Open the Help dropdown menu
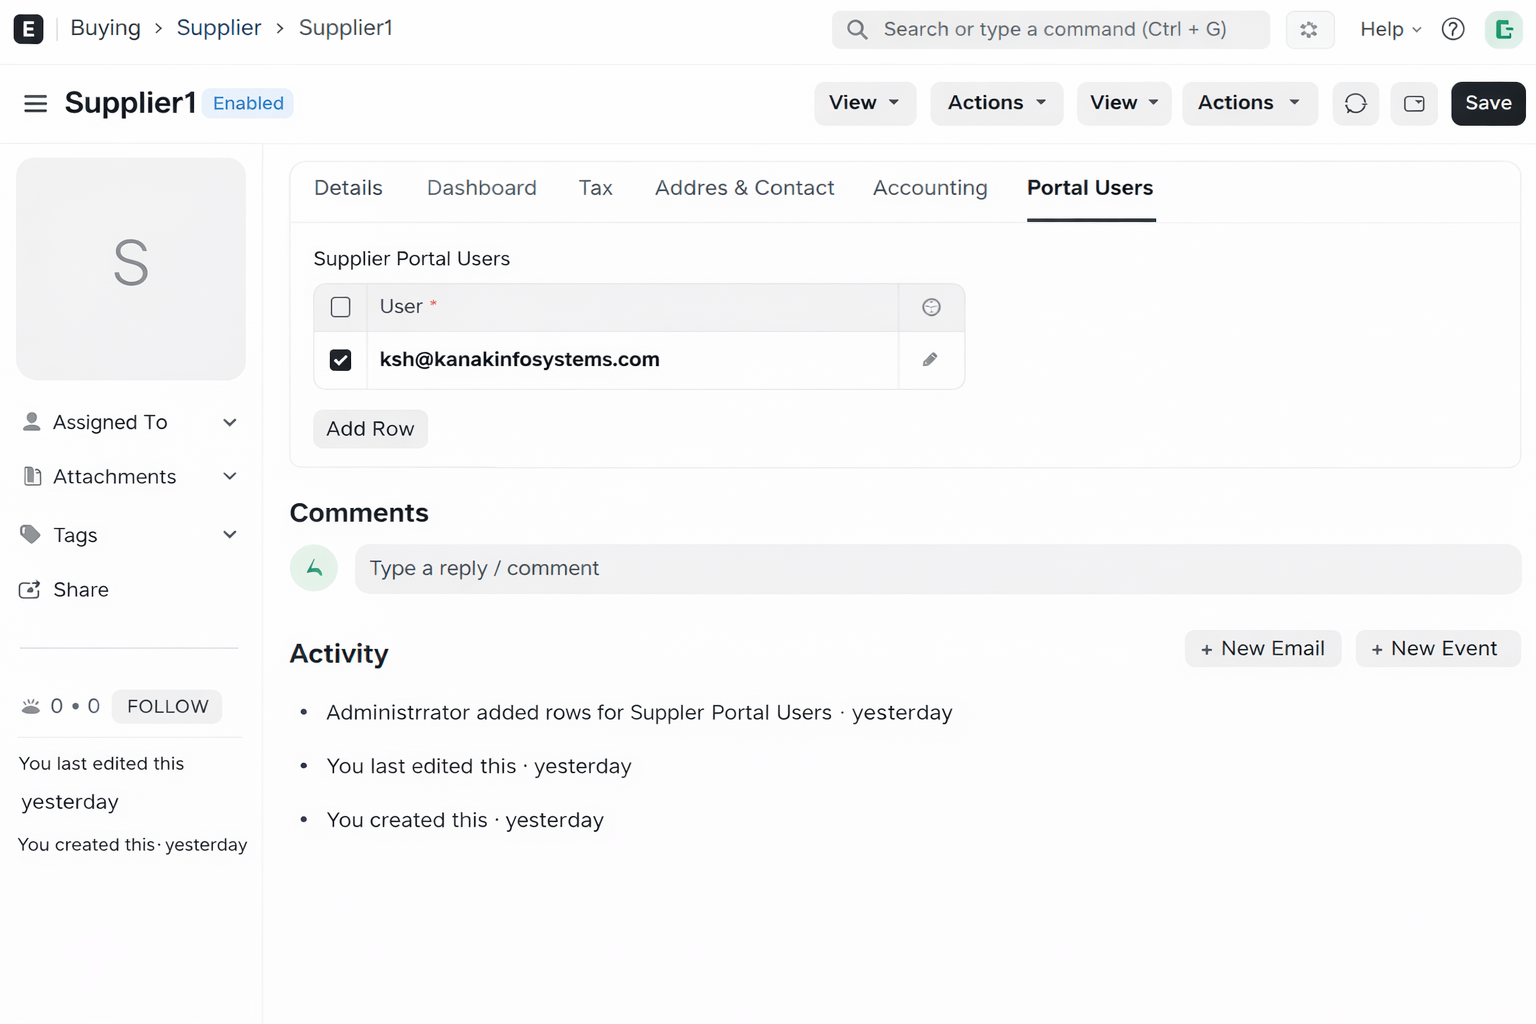The width and height of the screenshot is (1536, 1024). tap(1390, 30)
